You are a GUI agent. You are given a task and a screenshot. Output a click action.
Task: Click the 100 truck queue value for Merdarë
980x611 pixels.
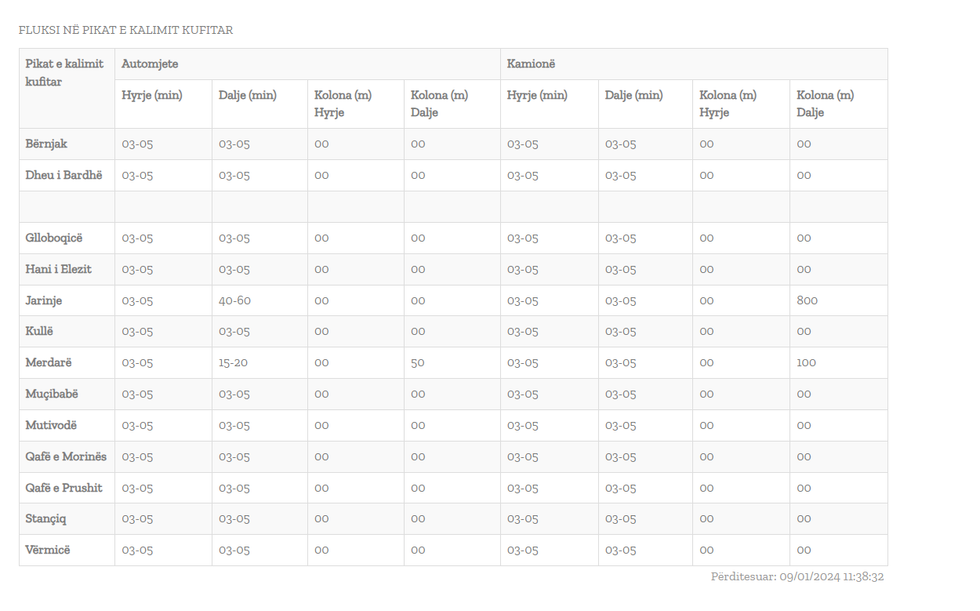(806, 363)
